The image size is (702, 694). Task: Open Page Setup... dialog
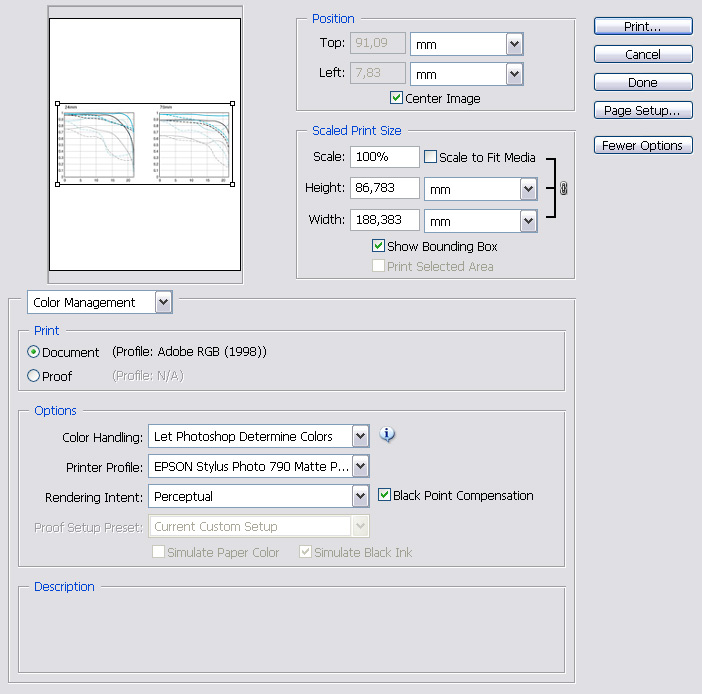(x=642, y=110)
